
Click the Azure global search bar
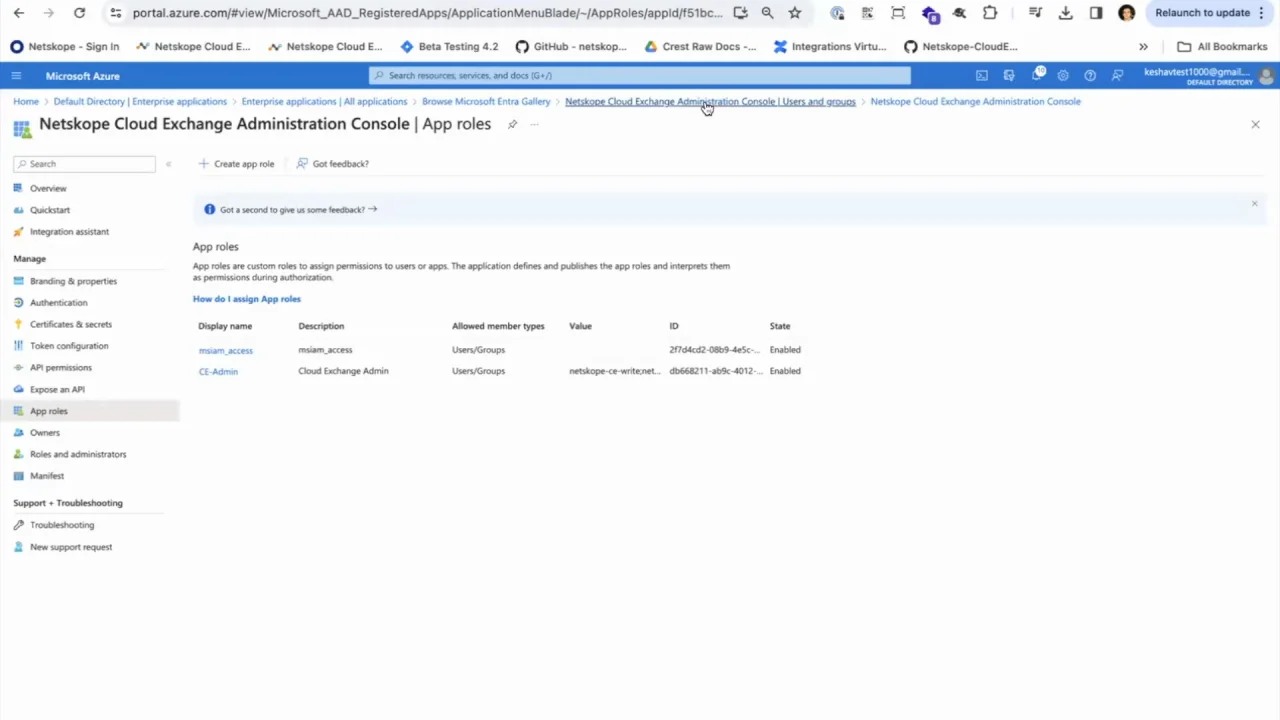tap(640, 76)
